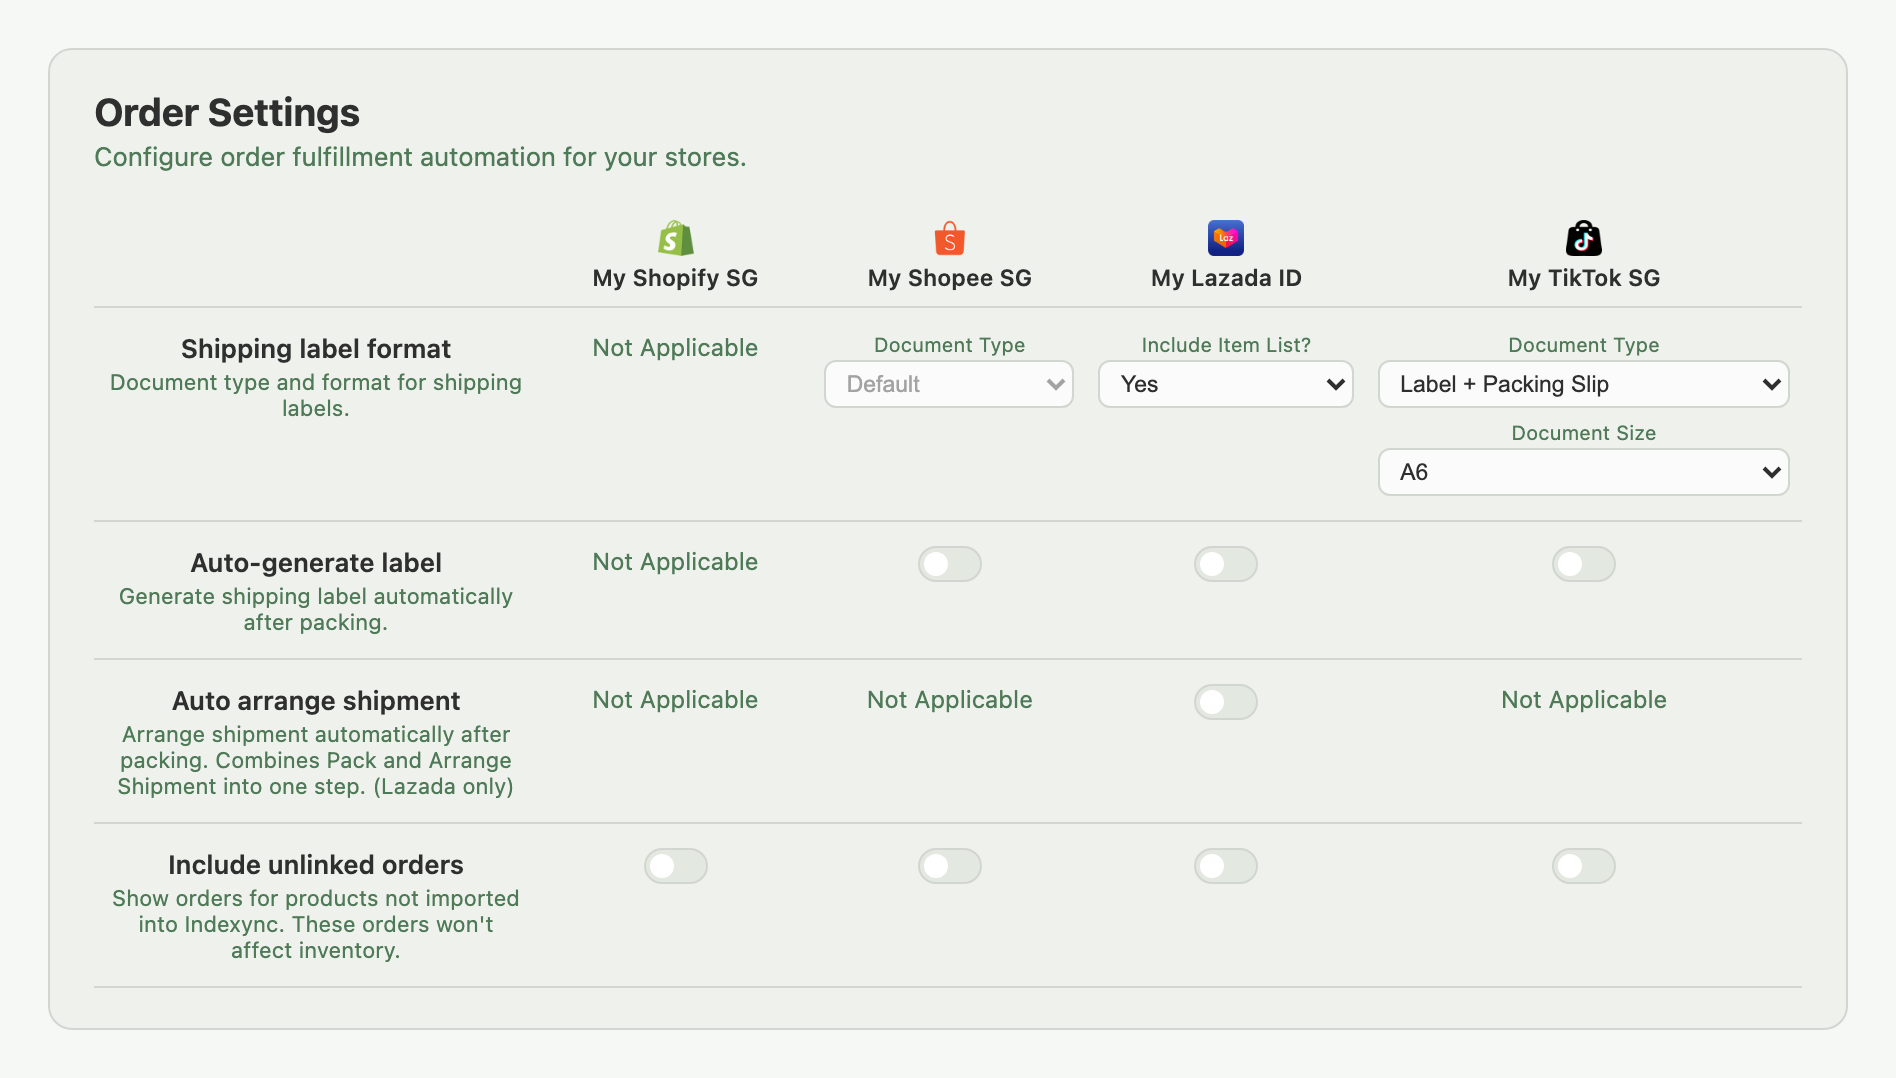Click Not Applicable for TikTok Auto arrange shipment

tap(1583, 700)
